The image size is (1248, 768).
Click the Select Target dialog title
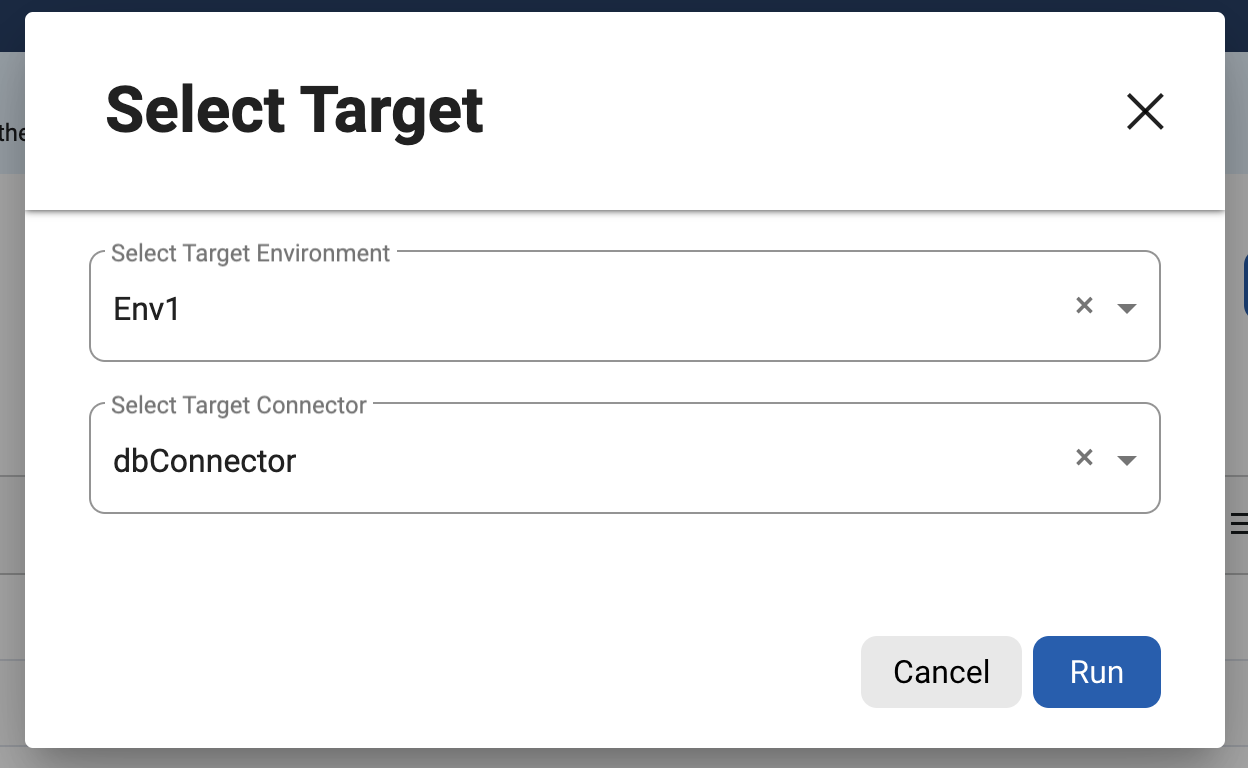coord(294,110)
